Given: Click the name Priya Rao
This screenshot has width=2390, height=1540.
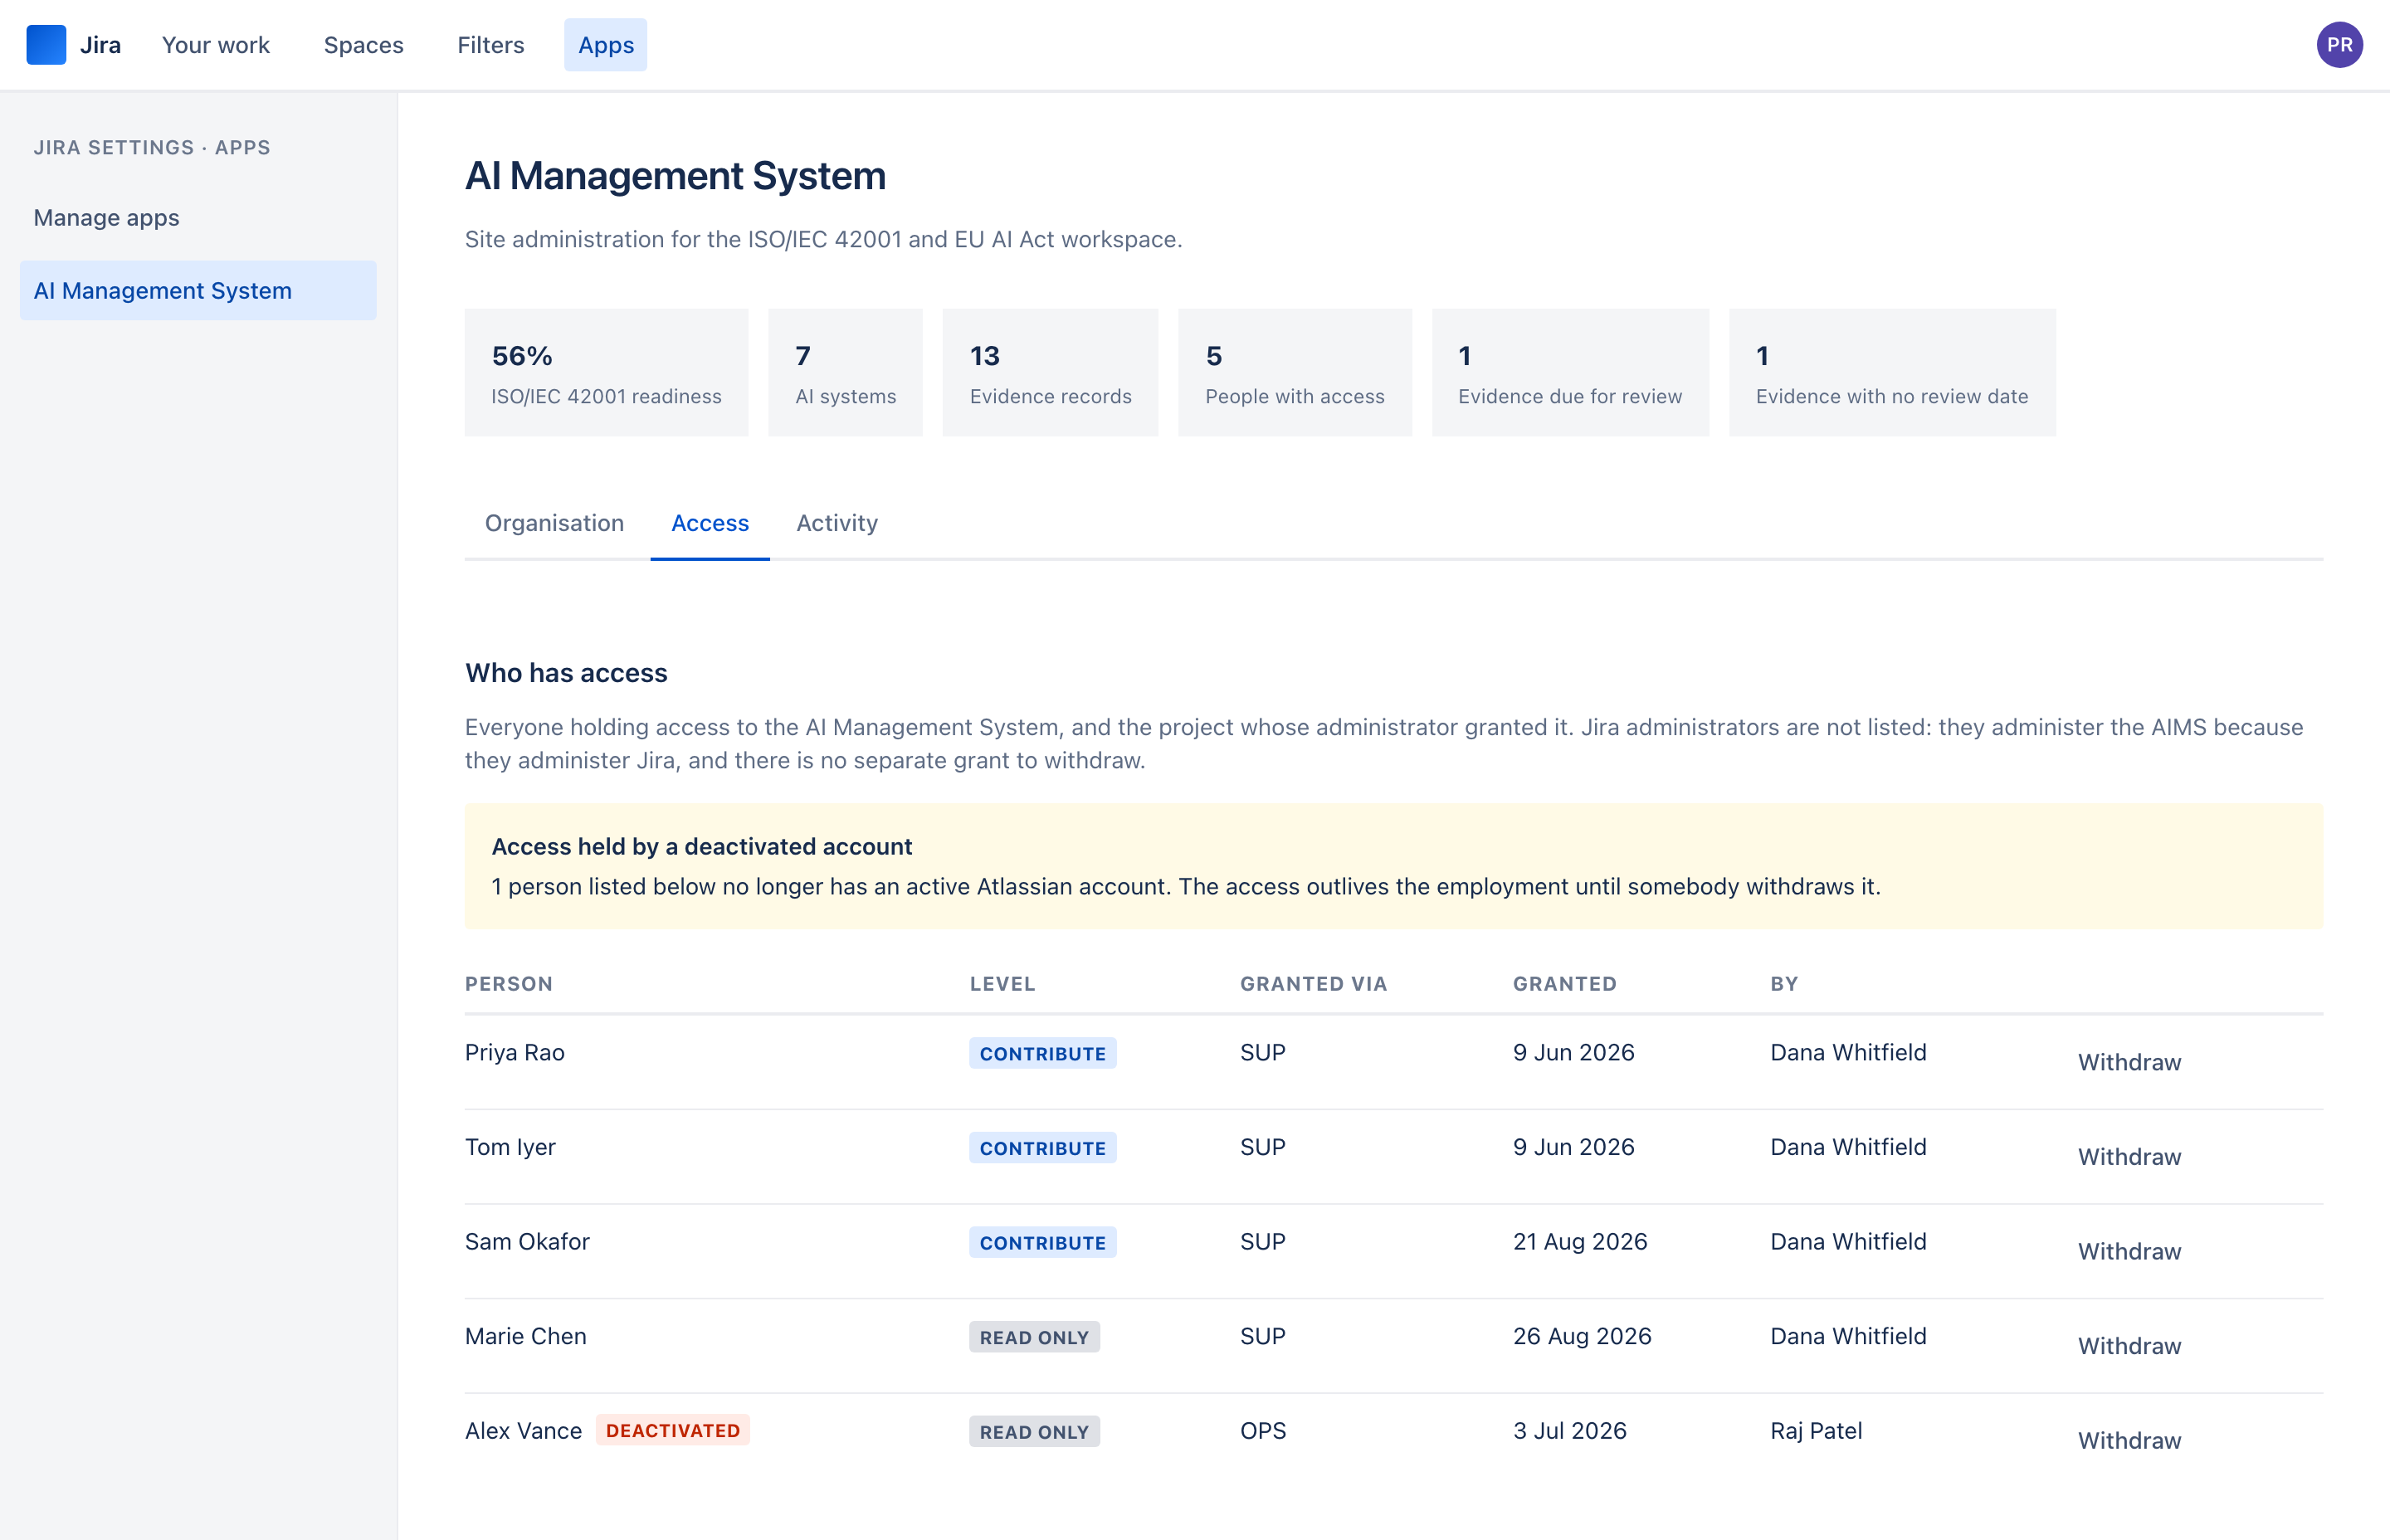Looking at the screenshot, I should point(515,1053).
